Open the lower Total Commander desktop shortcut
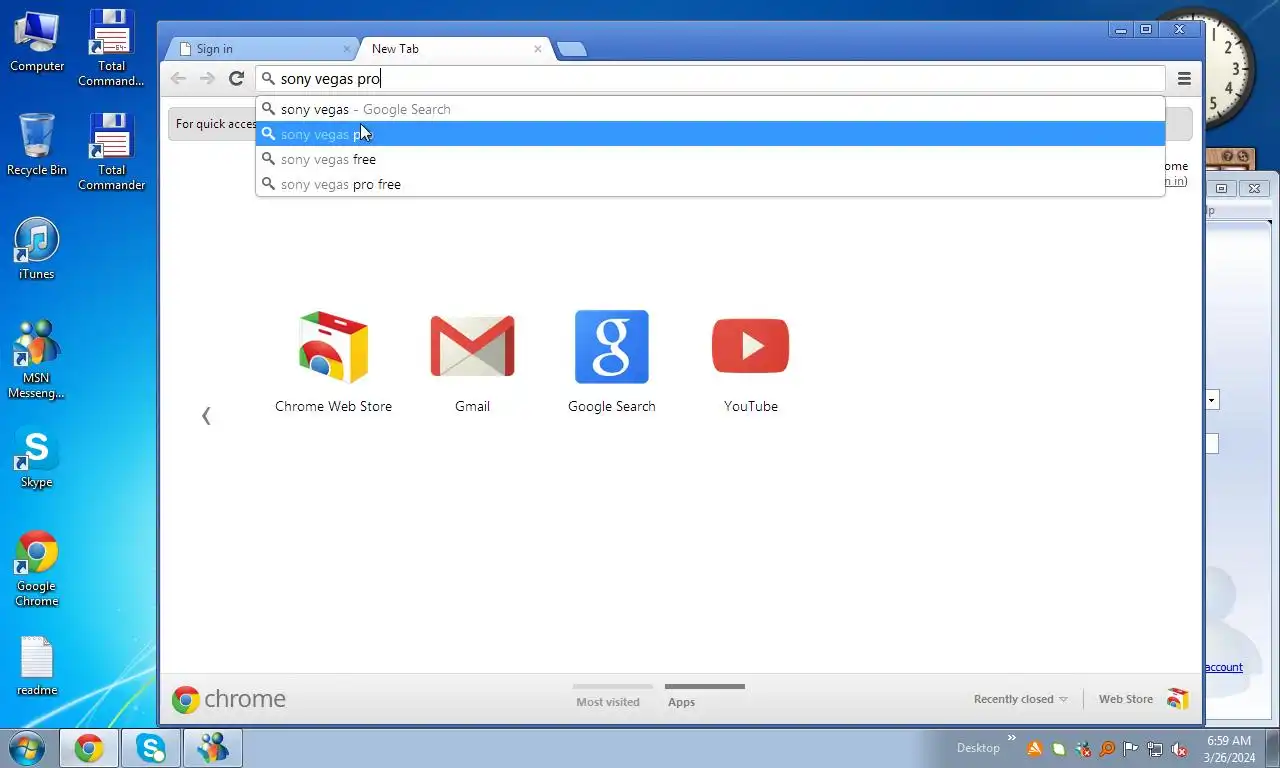The image size is (1280, 768). (x=111, y=152)
